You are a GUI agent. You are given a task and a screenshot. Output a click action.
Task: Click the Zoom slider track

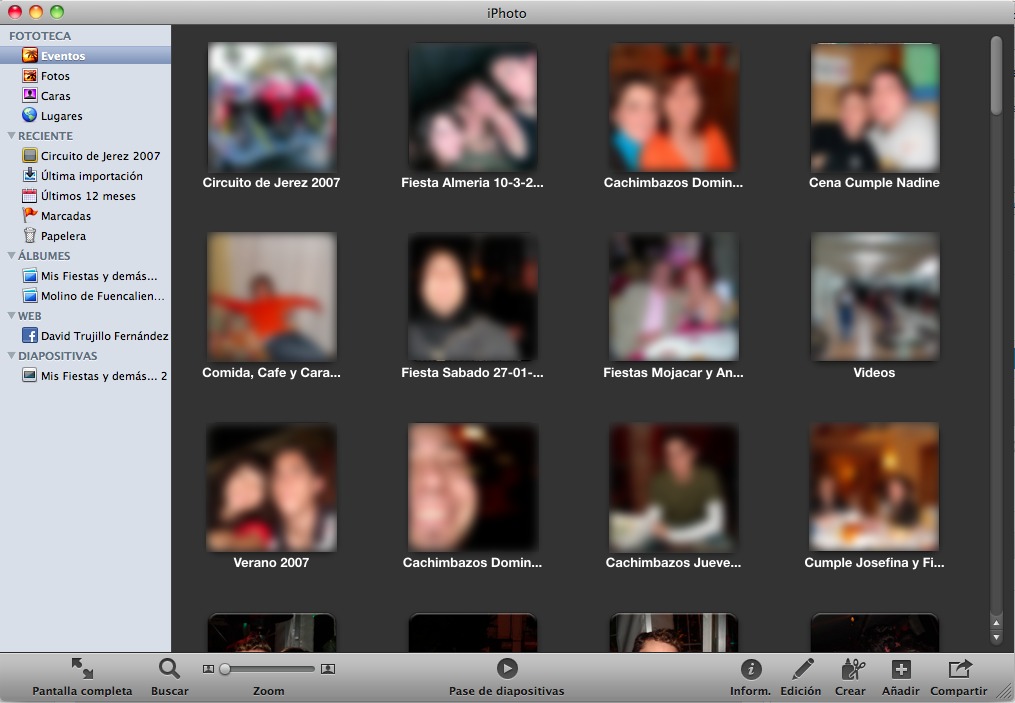tap(267, 669)
